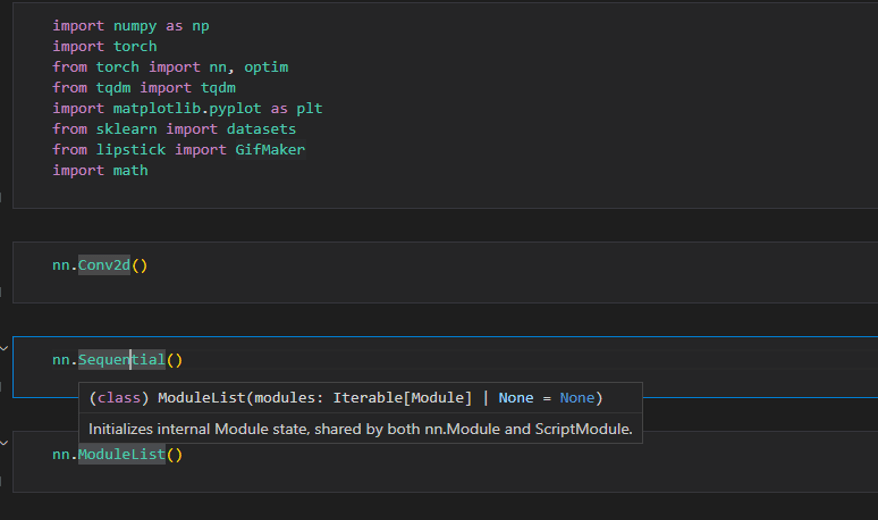
Task: Click the parentheses after Conv2d
Action: point(139,266)
